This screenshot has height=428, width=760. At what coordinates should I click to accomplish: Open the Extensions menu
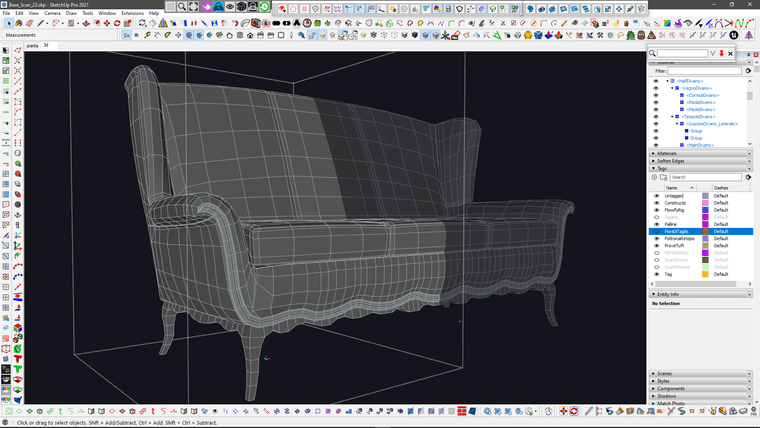132,13
